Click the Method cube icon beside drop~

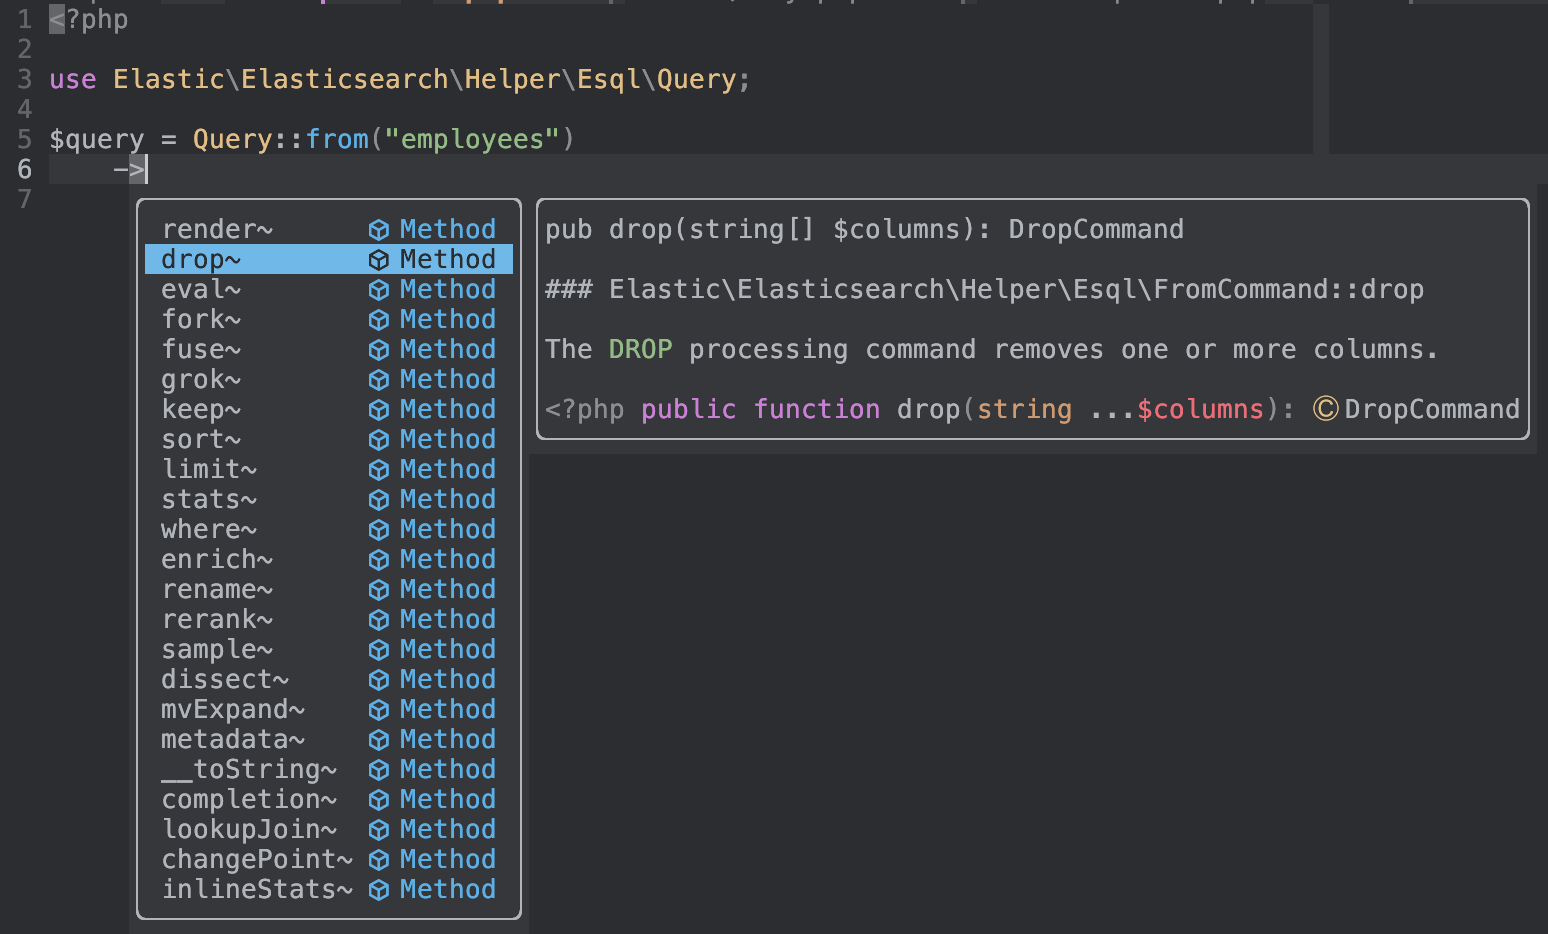pos(380,259)
